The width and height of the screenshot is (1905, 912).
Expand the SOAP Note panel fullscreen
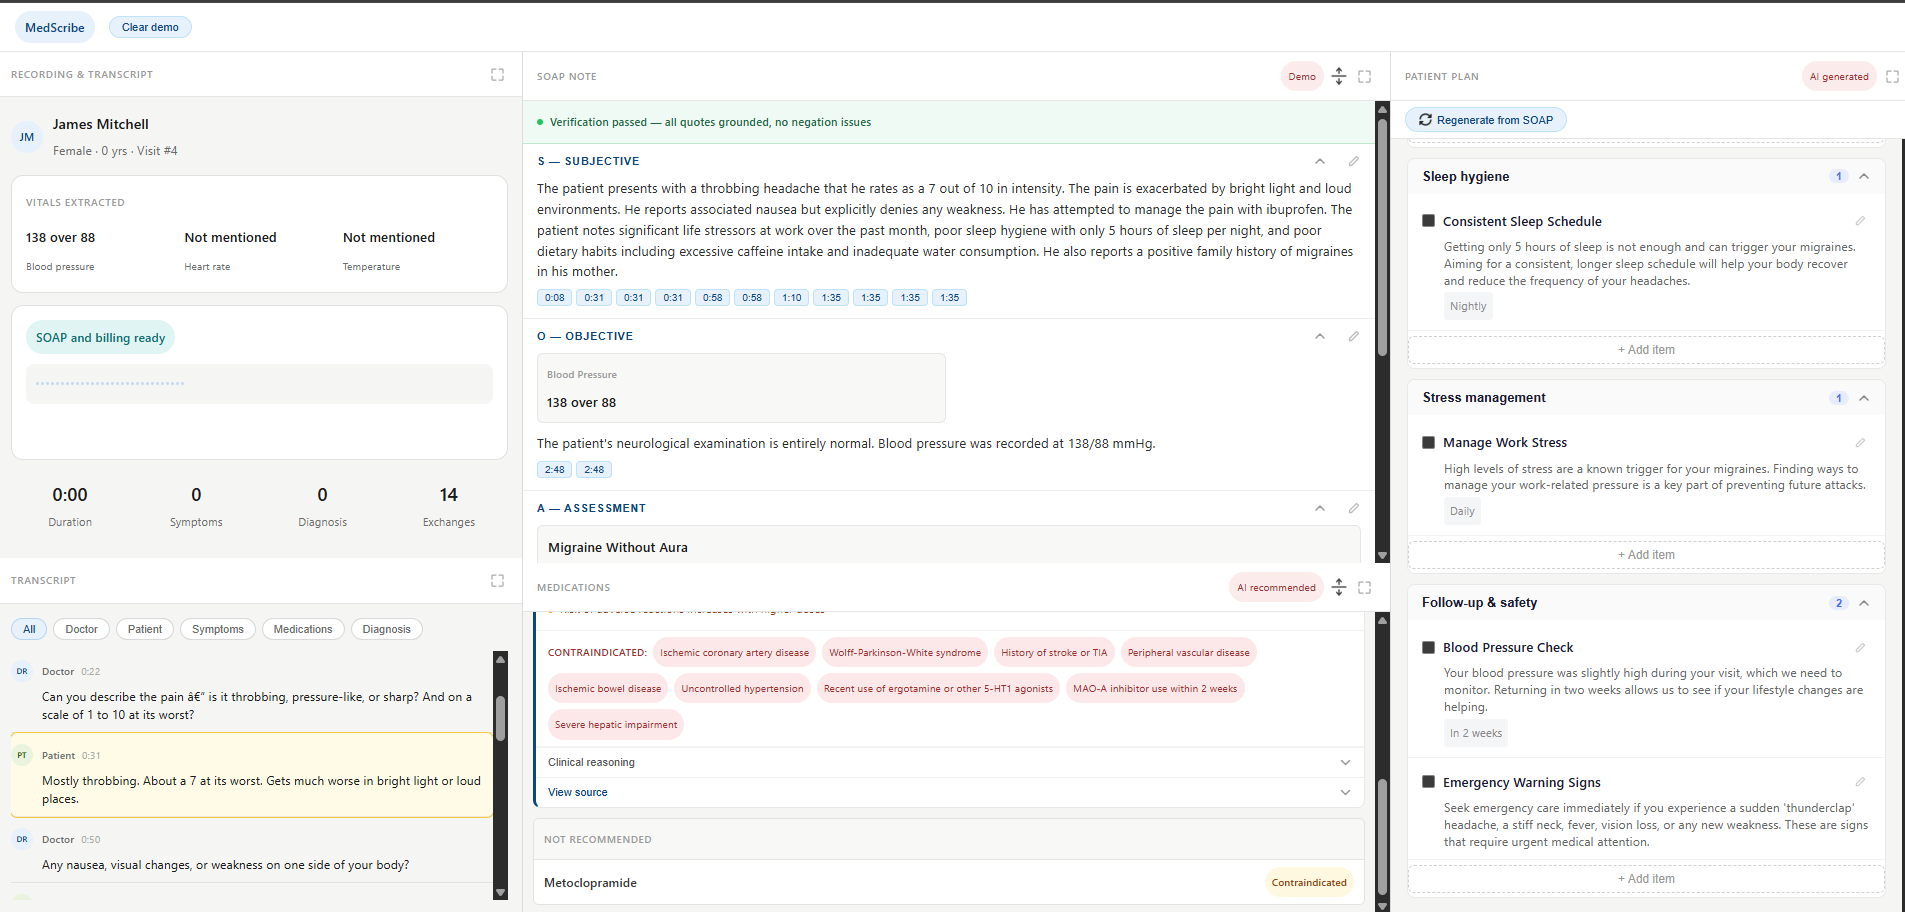1364,77
